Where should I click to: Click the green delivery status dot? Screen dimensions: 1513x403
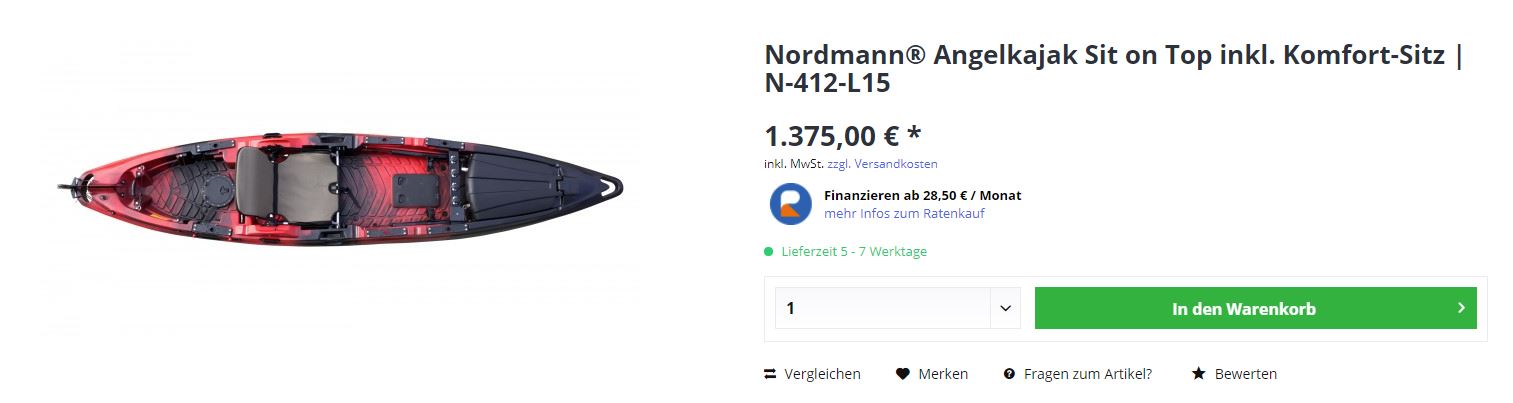pyautogui.click(x=769, y=252)
